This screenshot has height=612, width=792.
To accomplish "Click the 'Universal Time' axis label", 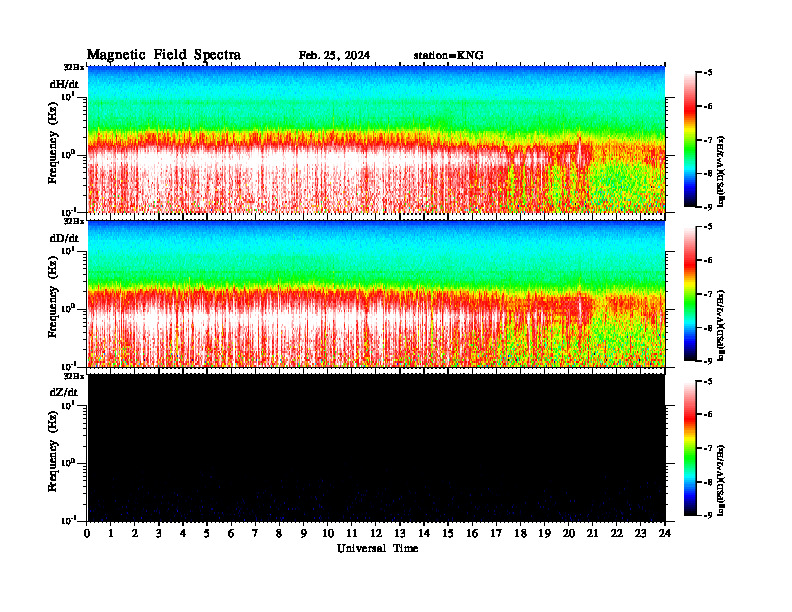I will tap(377, 548).
